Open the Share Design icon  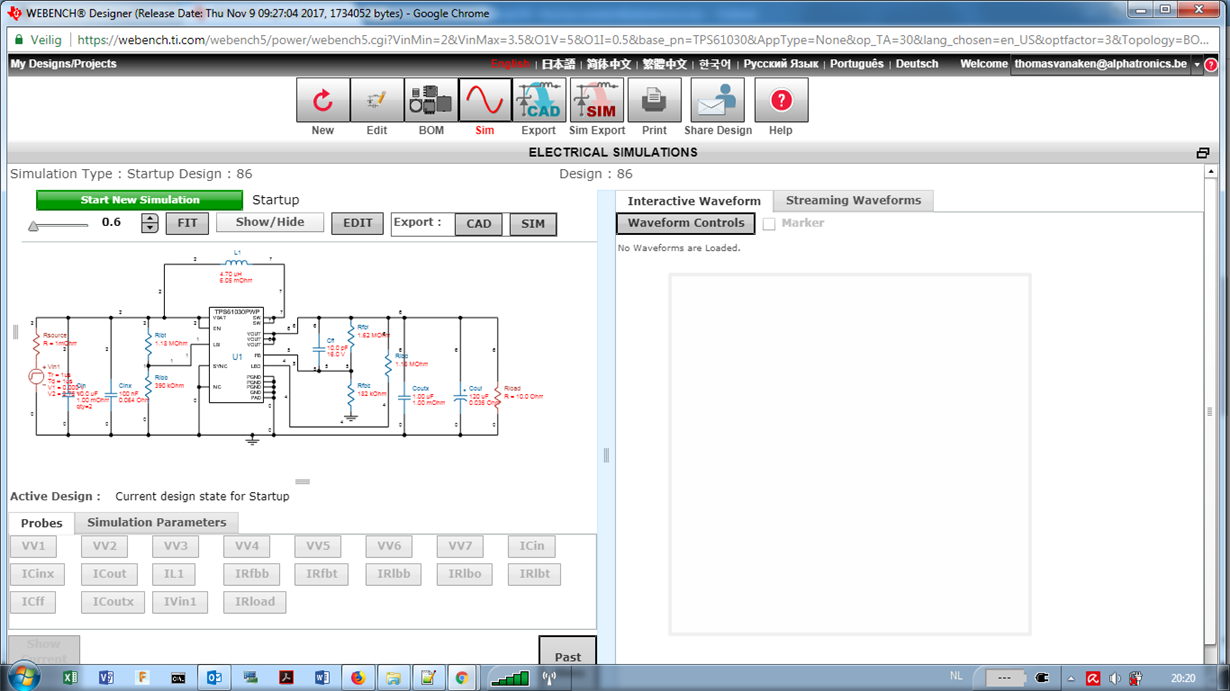click(717, 100)
